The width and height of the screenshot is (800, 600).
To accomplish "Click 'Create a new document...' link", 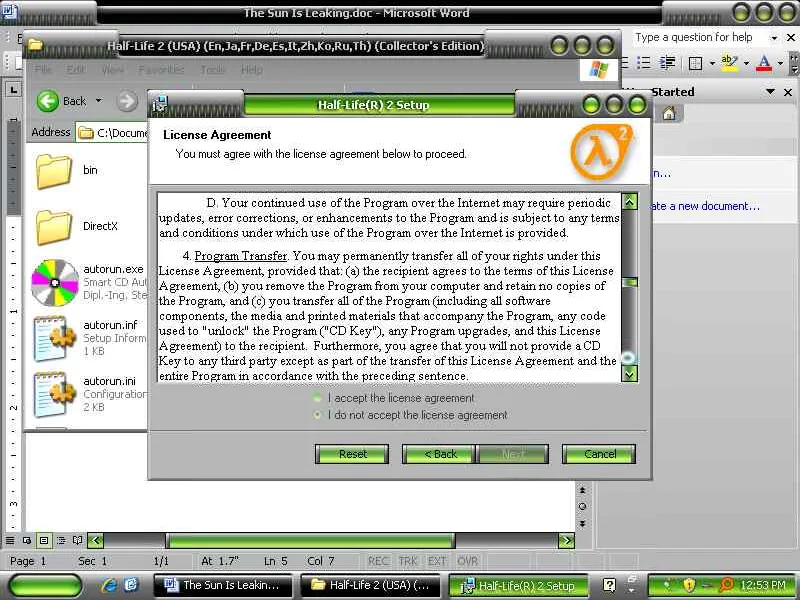I will tap(705, 206).
